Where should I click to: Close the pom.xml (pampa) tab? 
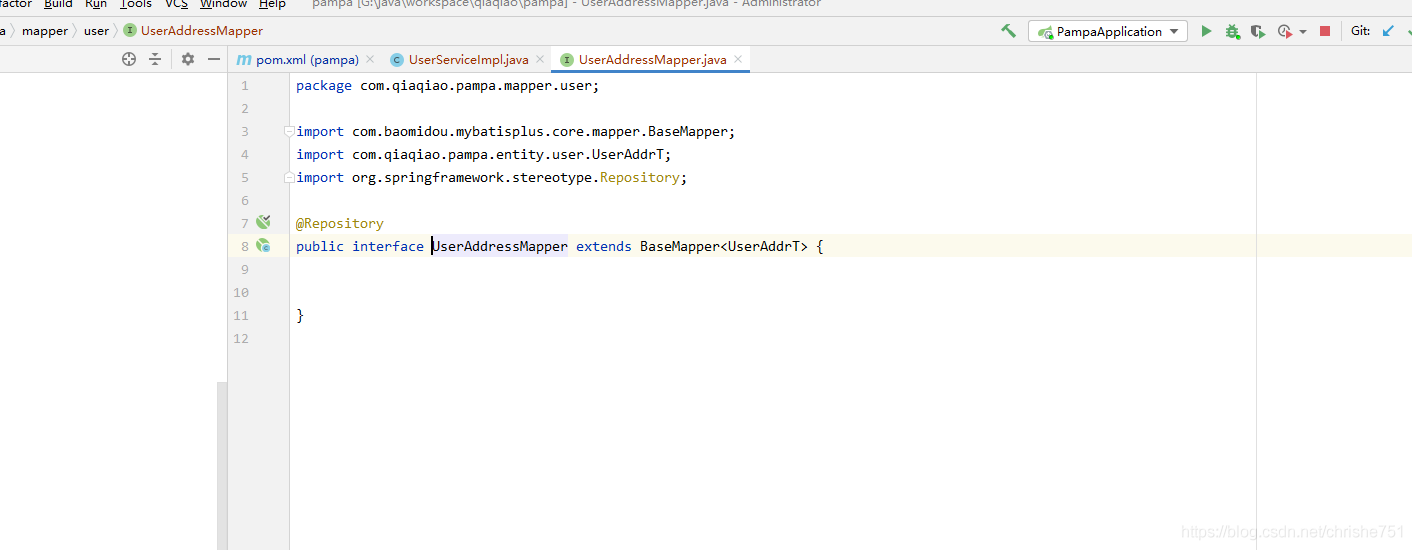tap(370, 60)
